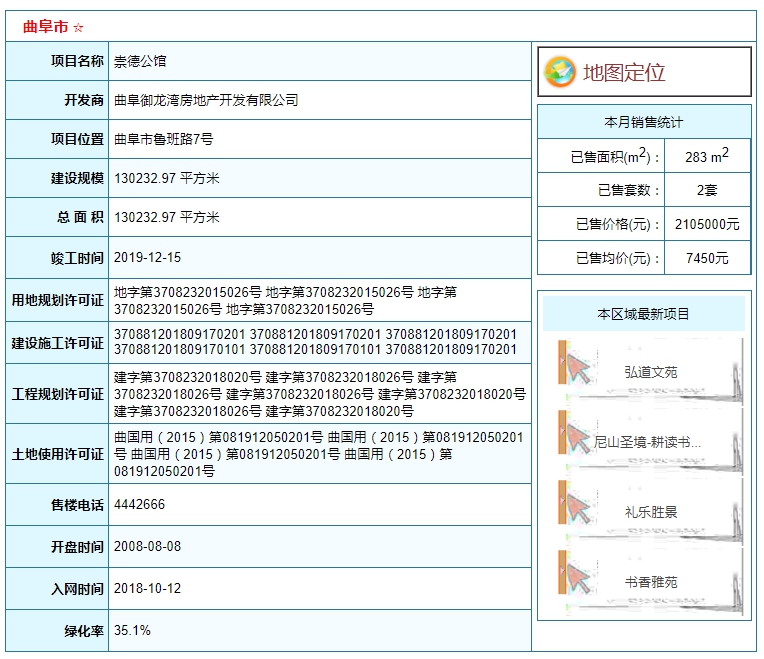Click the 已售面积(m2) label
Image resolution: width=764 pixels, height=659 pixels.
(615, 156)
